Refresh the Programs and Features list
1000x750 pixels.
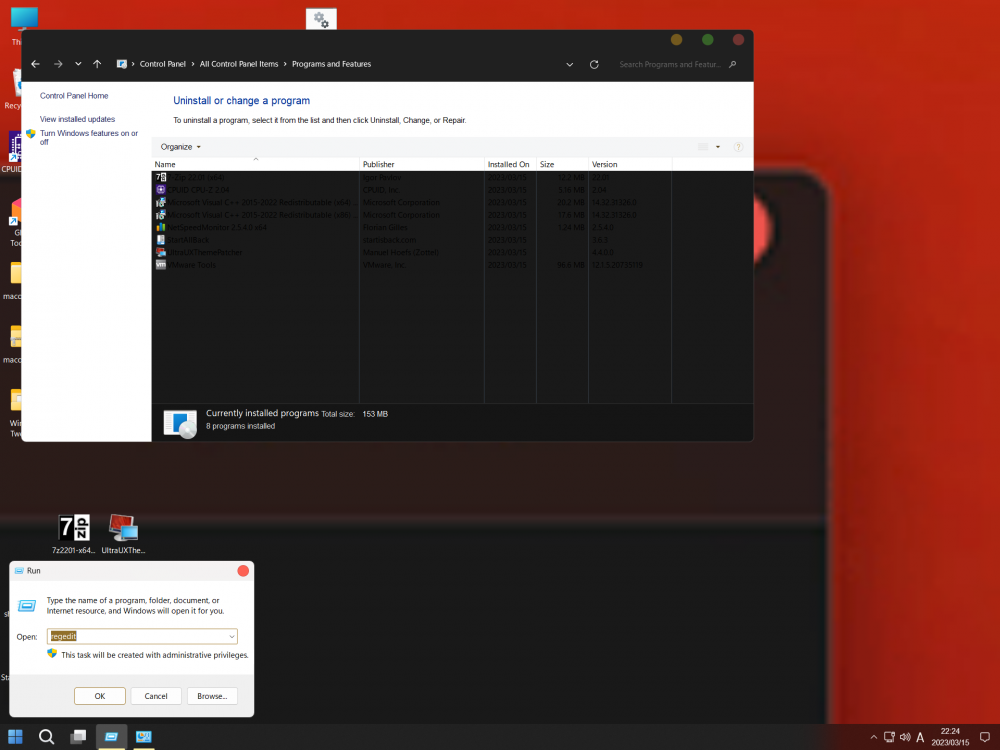tap(594, 64)
